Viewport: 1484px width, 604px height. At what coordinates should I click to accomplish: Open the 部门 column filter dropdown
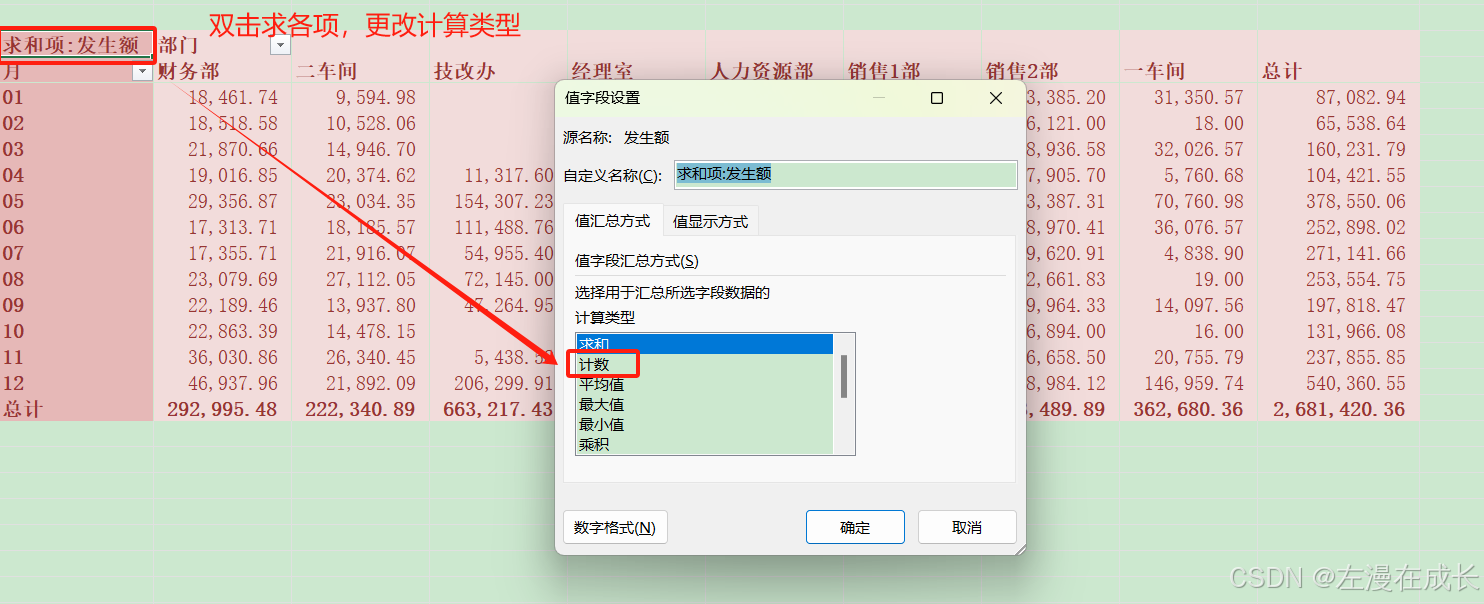[x=281, y=46]
